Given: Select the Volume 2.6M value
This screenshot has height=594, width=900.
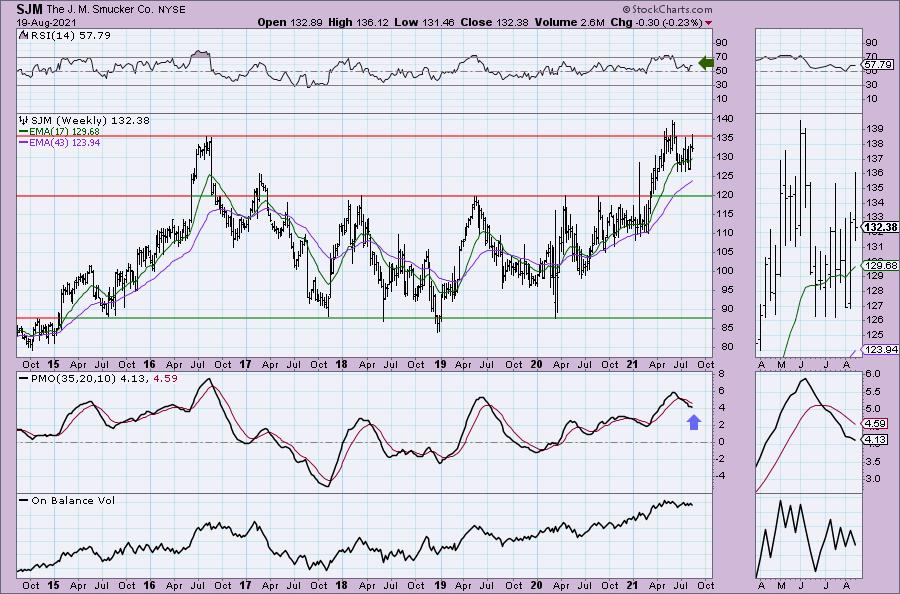Looking at the screenshot, I should pos(569,22).
